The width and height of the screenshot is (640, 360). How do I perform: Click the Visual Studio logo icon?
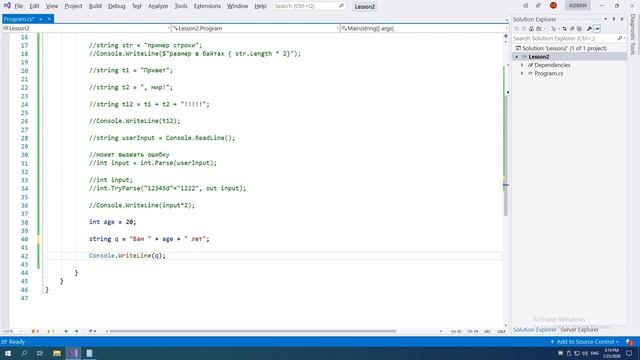pyautogui.click(x=7, y=6)
